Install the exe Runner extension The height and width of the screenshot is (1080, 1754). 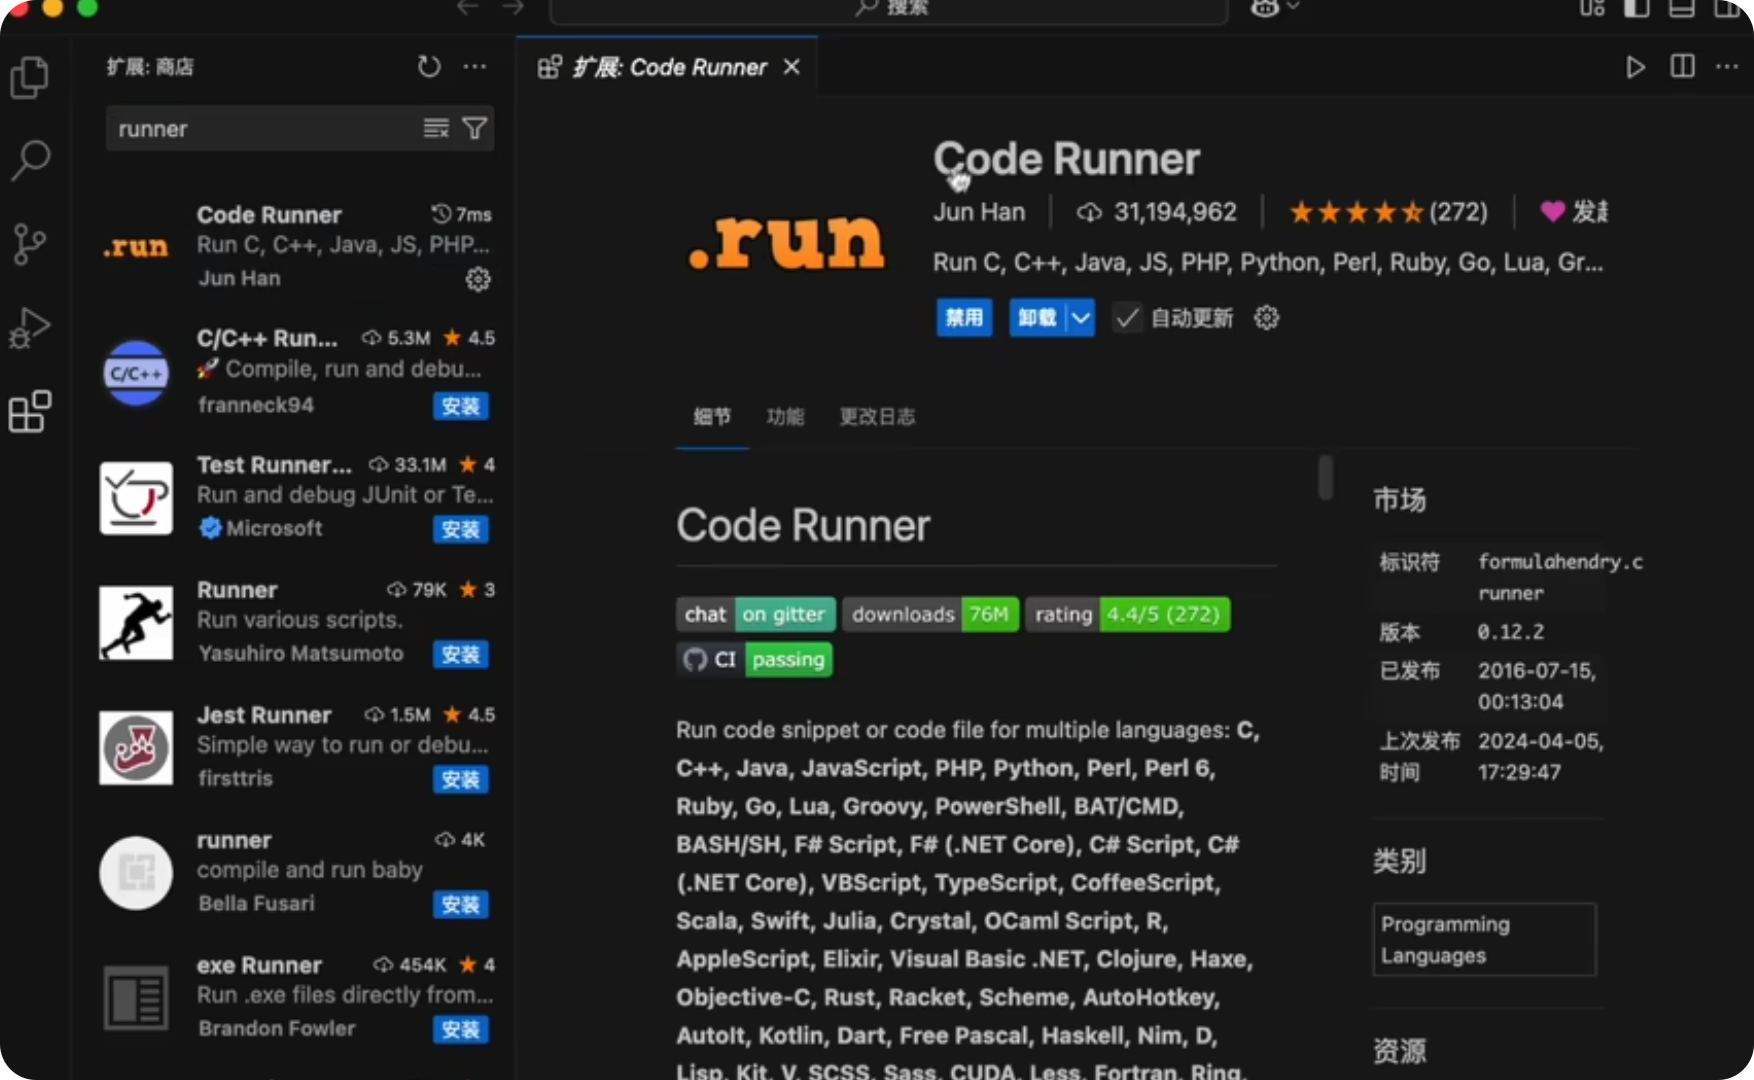(461, 1029)
